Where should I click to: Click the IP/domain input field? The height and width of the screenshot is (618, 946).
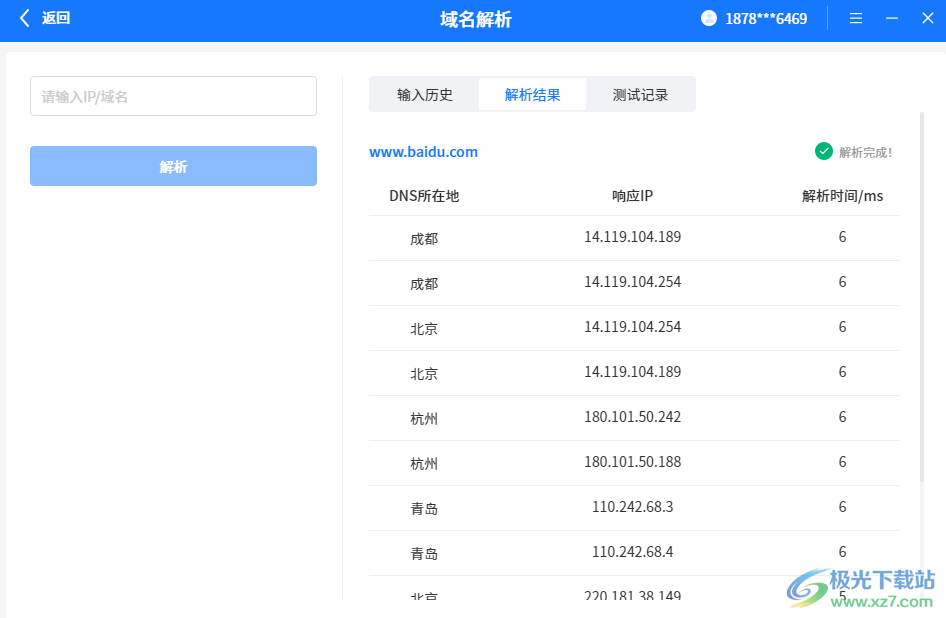[173, 95]
